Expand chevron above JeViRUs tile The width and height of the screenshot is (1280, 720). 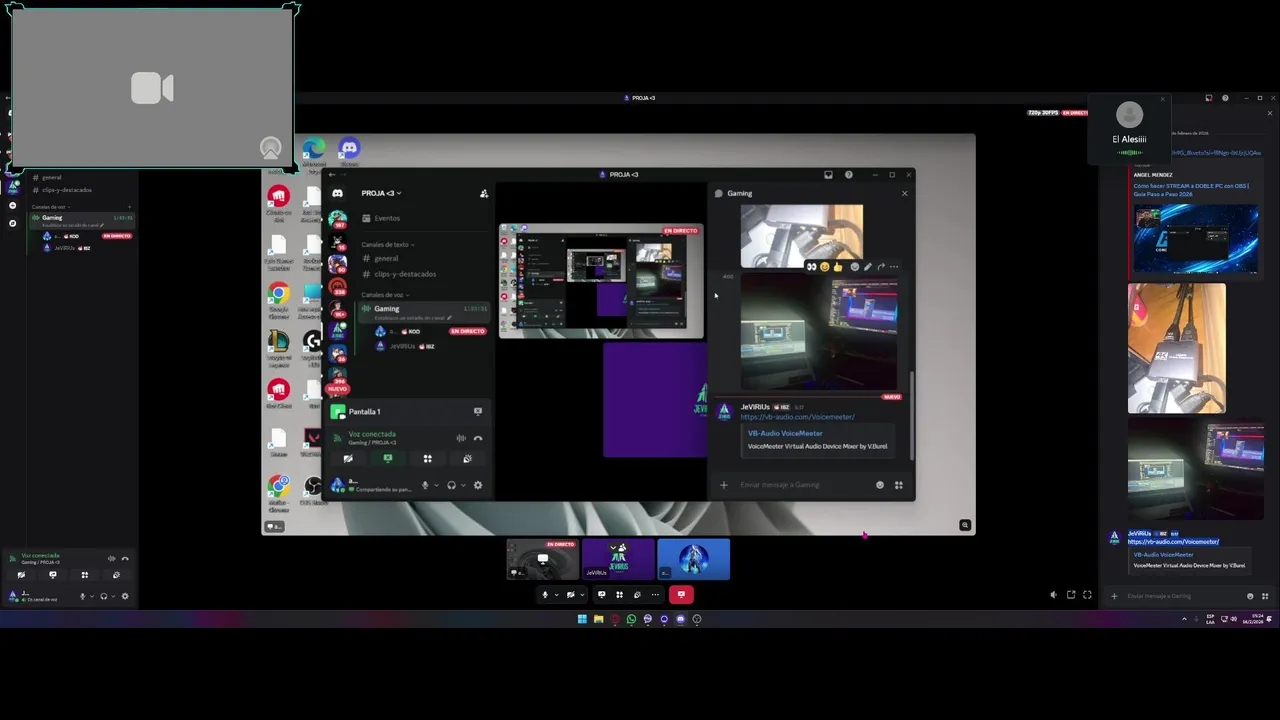[613, 548]
